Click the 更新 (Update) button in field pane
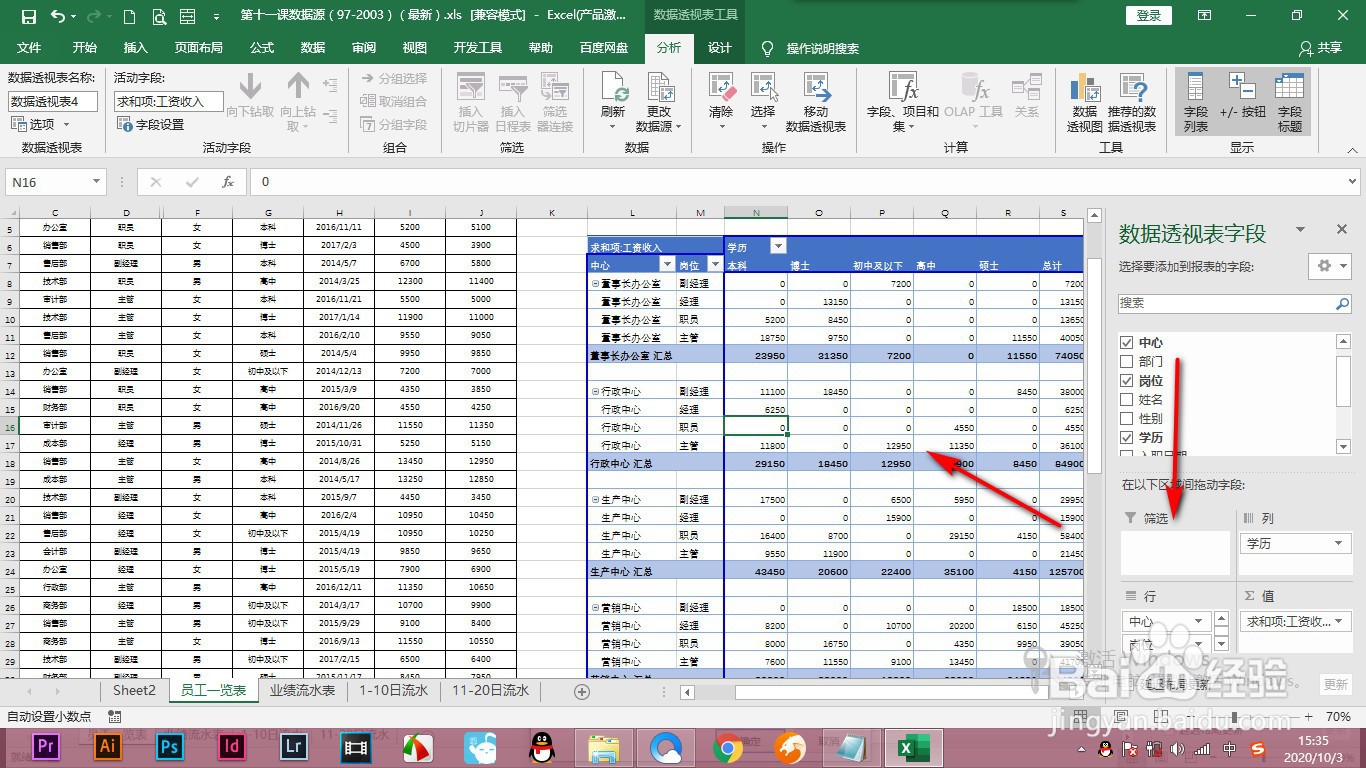Image resolution: width=1366 pixels, height=768 pixels. click(1336, 684)
